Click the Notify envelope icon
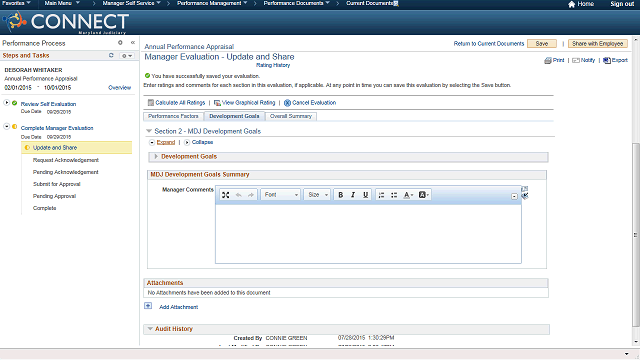Image resolution: width=640 pixels, height=360 pixels. tap(576, 60)
